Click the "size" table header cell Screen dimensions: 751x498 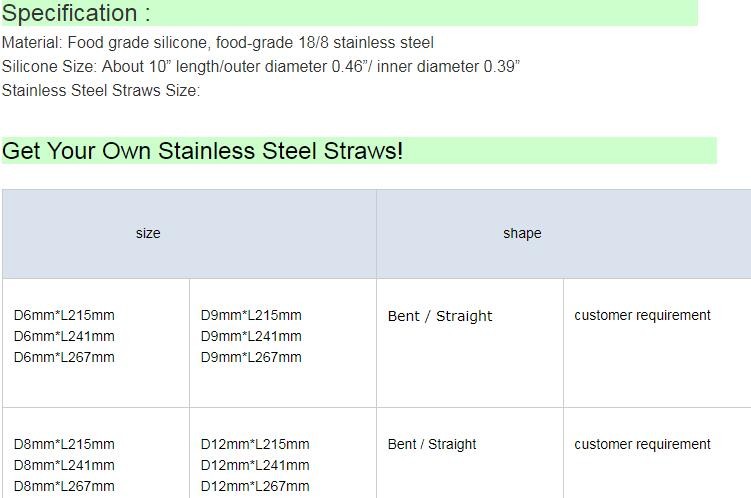148,233
